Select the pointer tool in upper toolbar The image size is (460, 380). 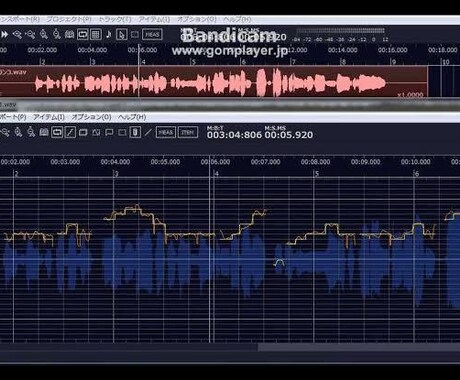point(122,34)
